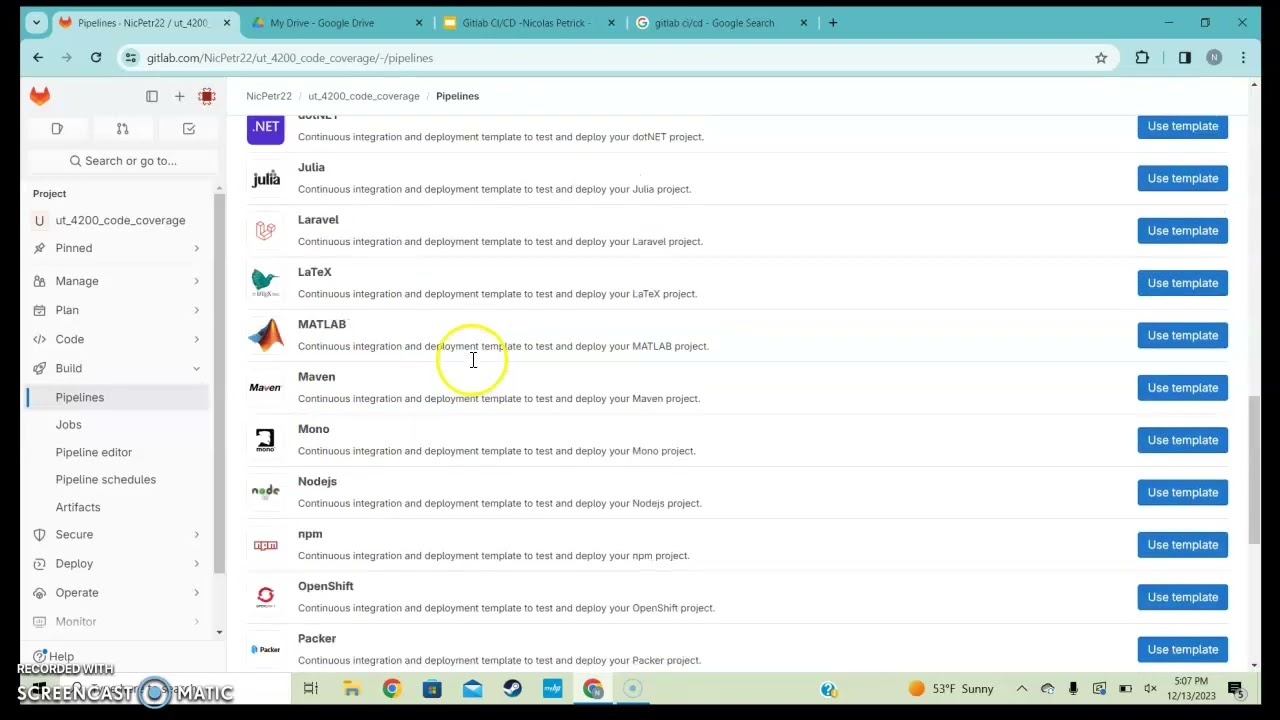The width and height of the screenshot is (1280, 720).
Task: Open a new browser tab
Action: 832,23
